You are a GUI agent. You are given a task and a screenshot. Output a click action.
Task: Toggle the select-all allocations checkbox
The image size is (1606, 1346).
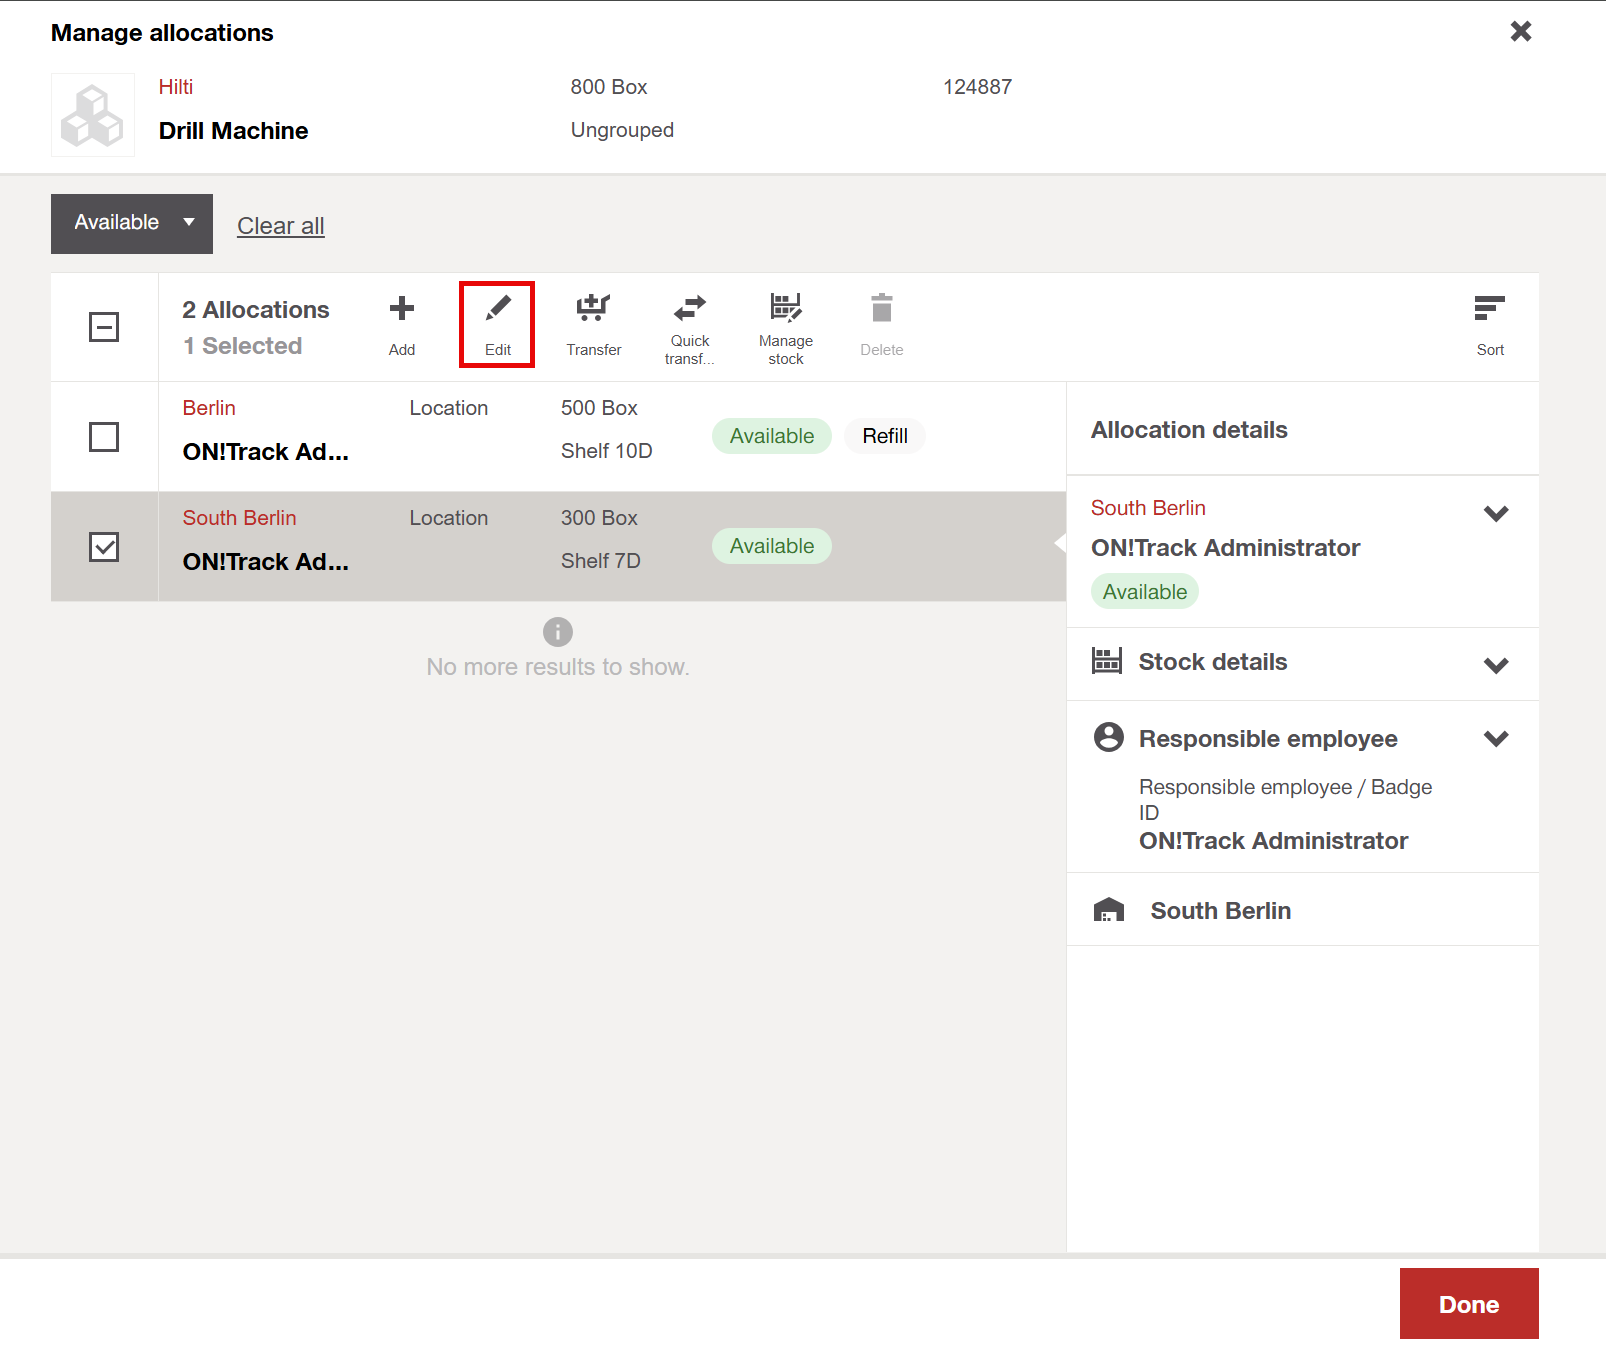click(x=104, y=327)
